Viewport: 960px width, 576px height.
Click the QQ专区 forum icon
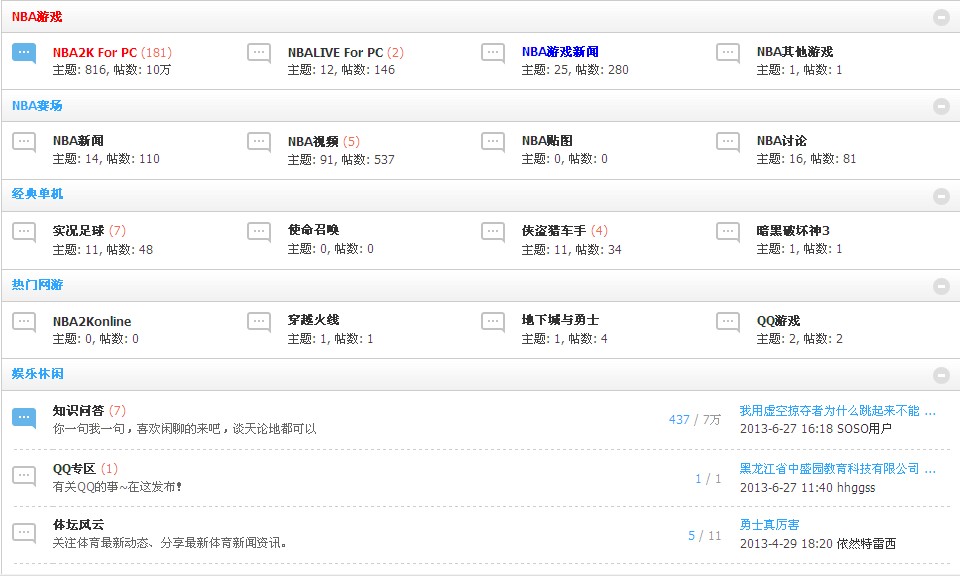tap(24, 476)
